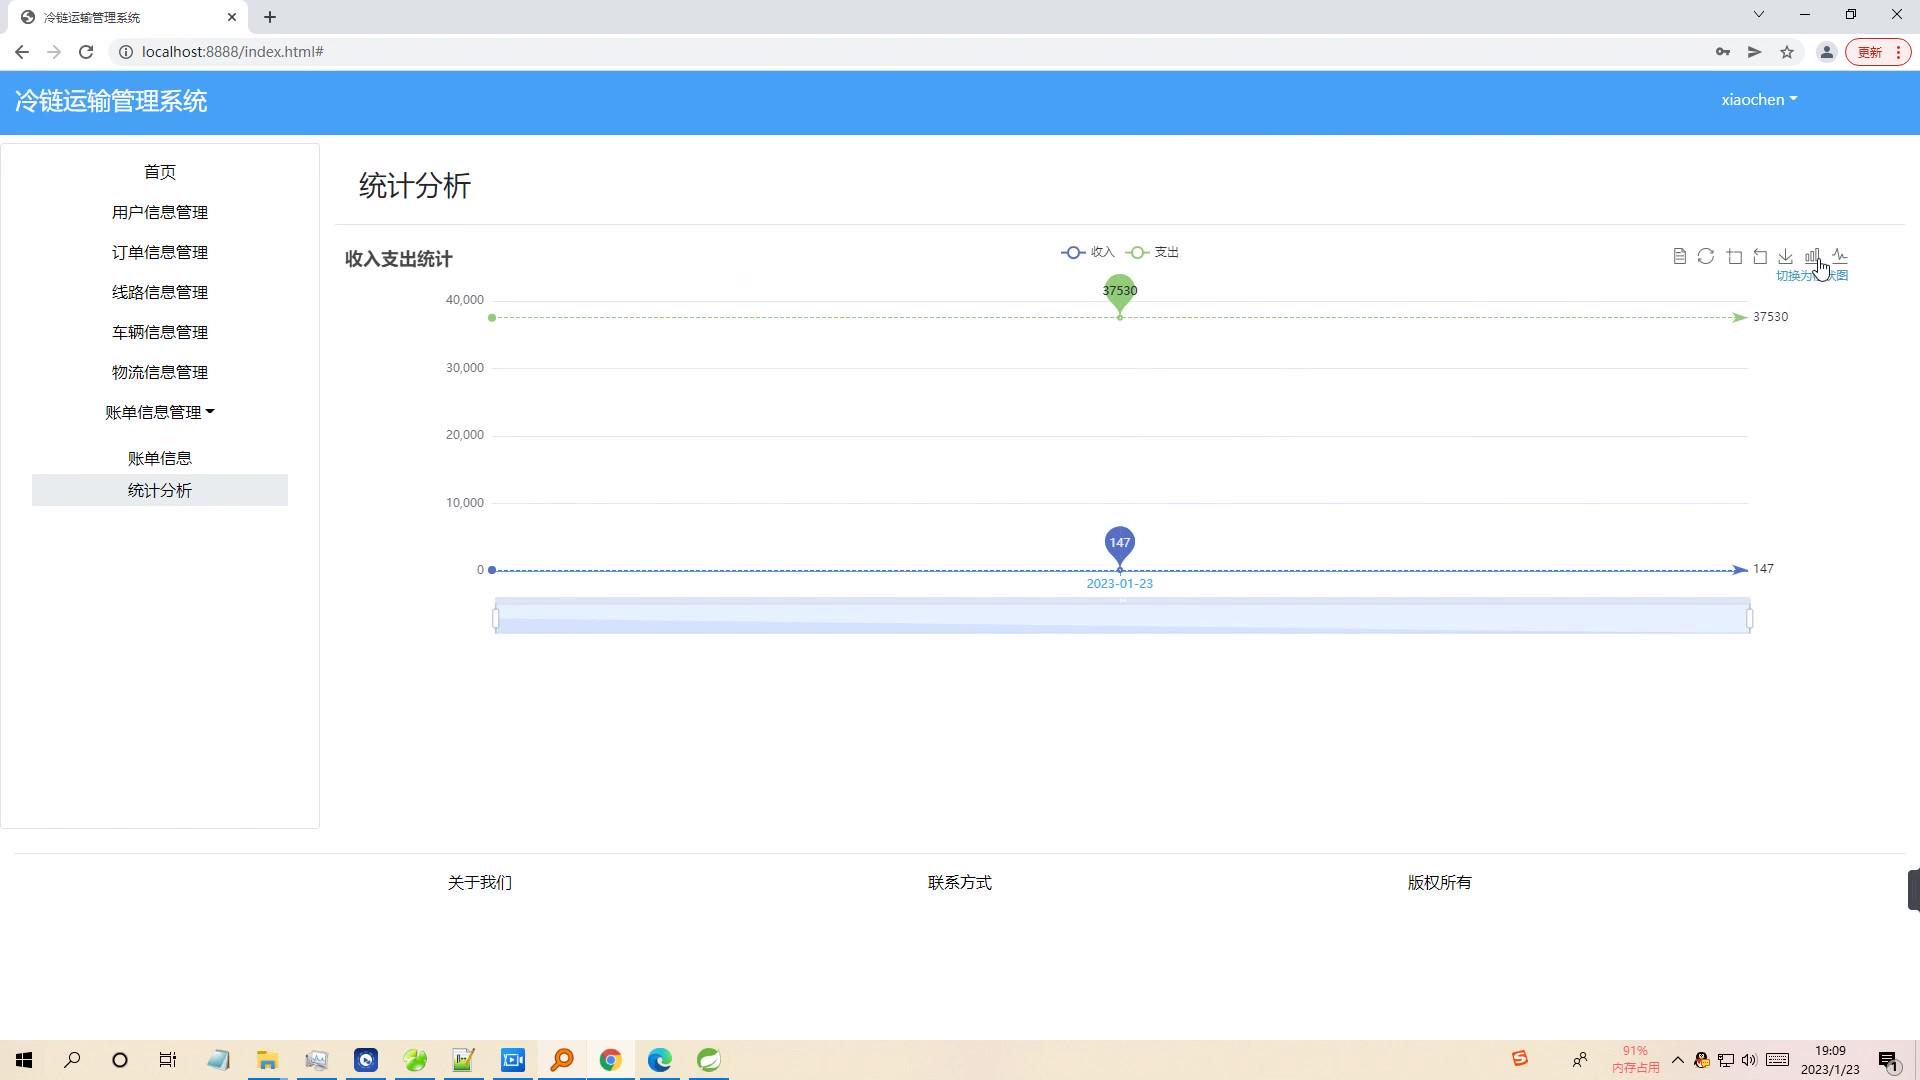Switch the chart to bar chart view

[x=1813, y=256]
